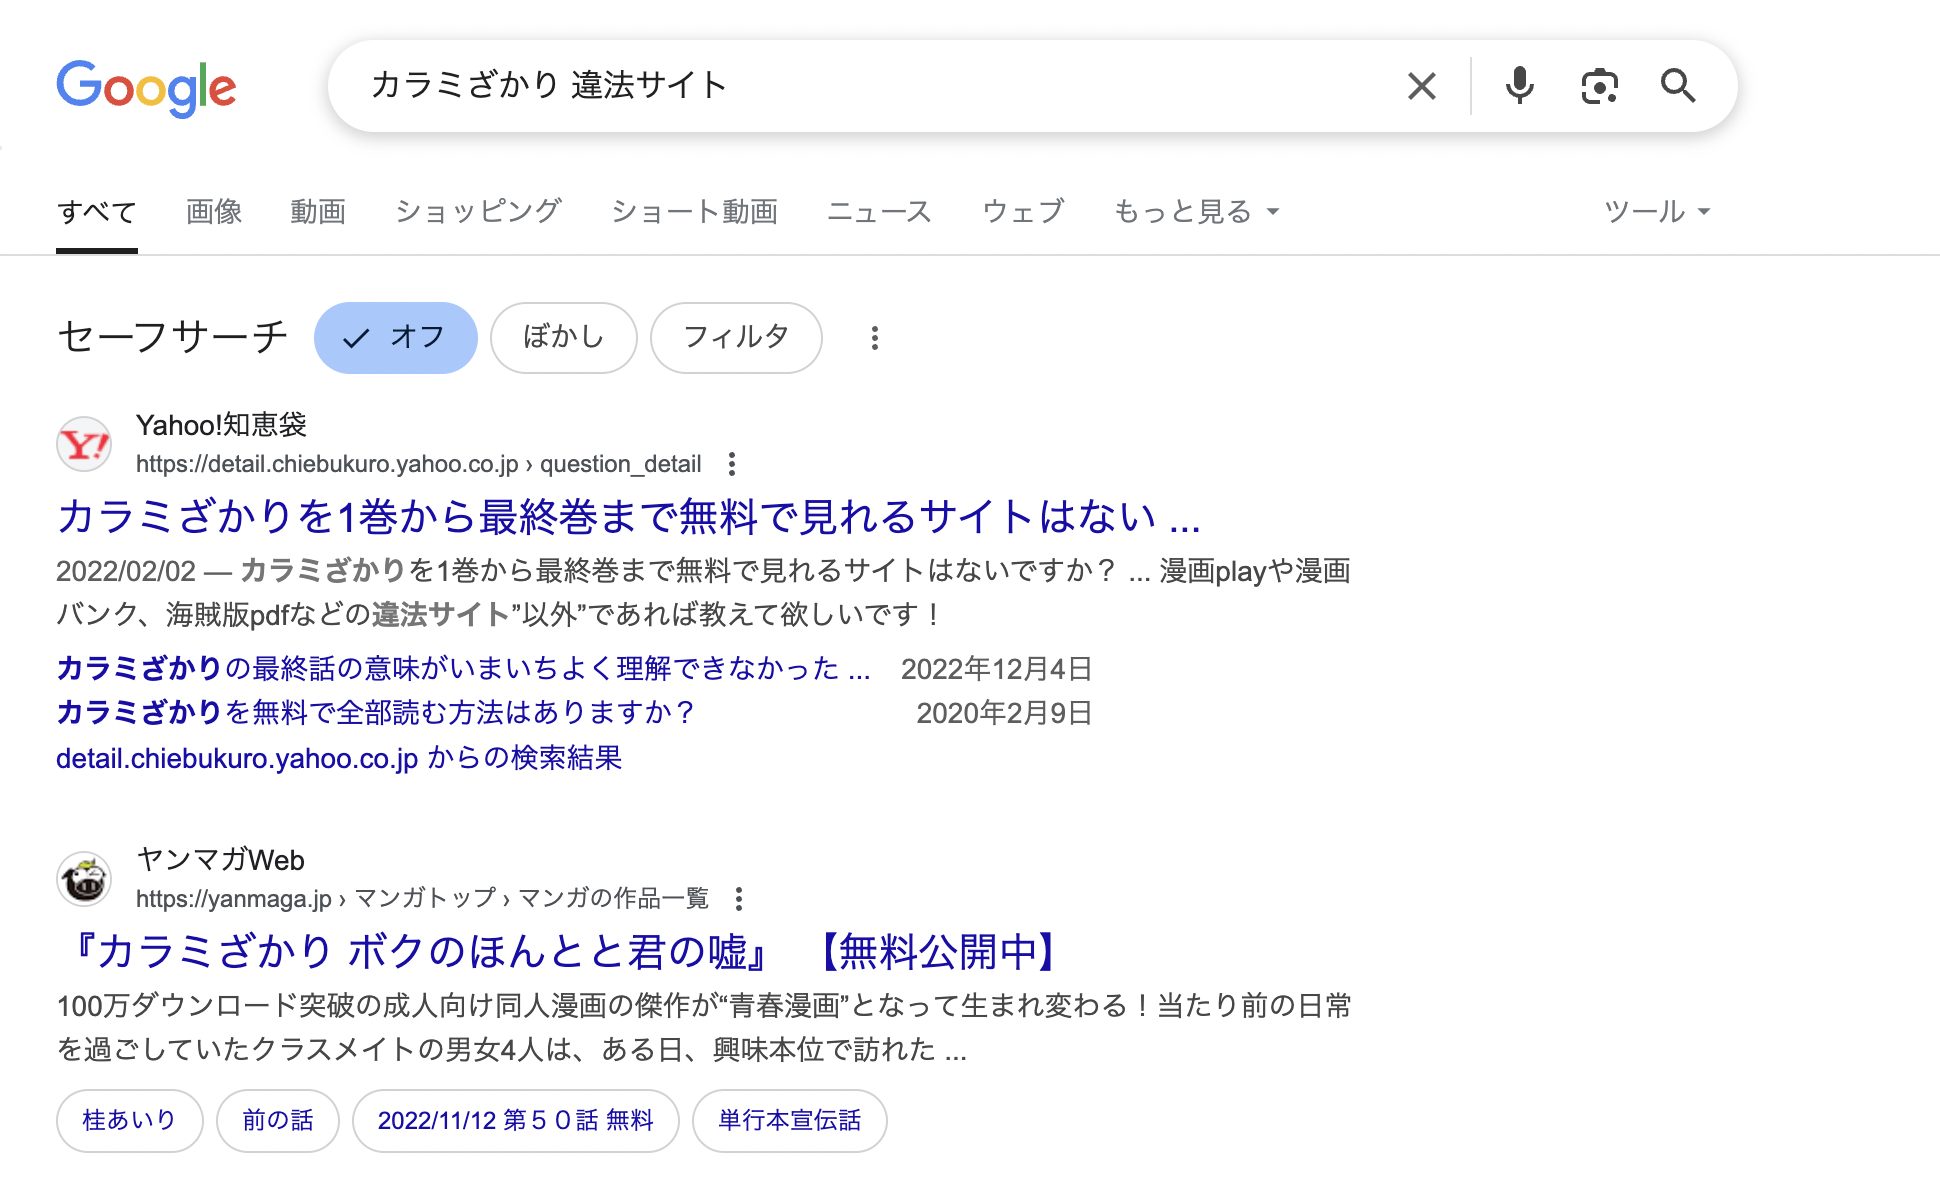1940x1192 pixels.
Task: Click inside the search input field
Action: pos(800,86)
